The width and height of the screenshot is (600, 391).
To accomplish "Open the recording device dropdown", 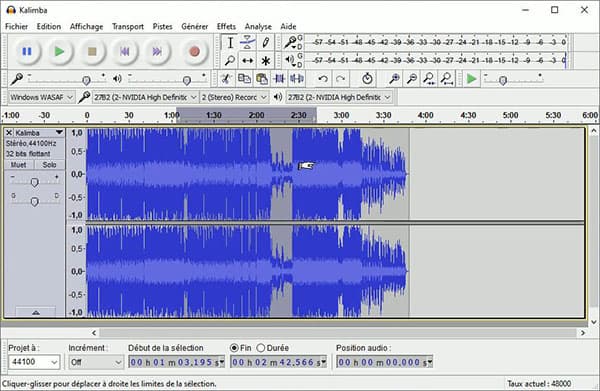I will (145, 98).
